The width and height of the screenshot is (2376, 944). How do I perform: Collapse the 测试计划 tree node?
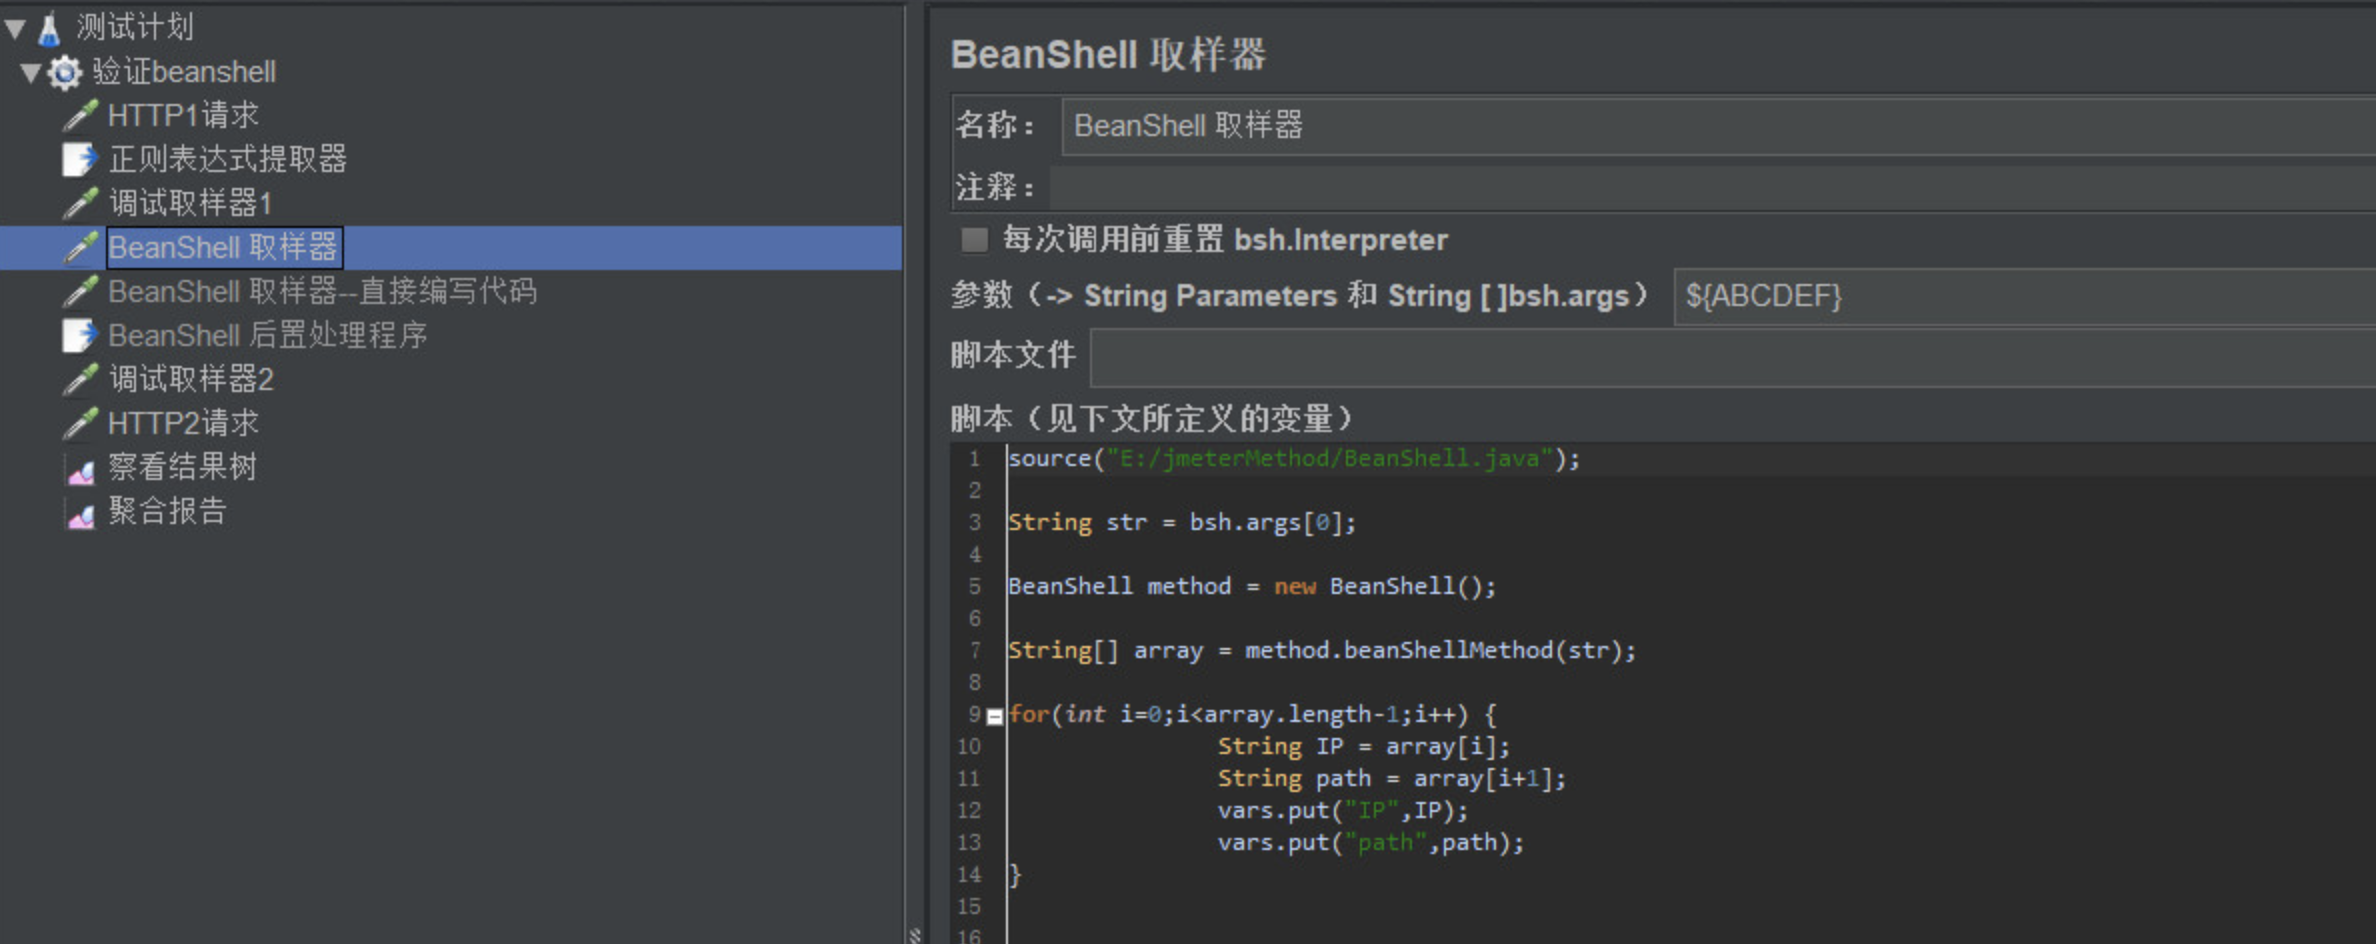15,28
